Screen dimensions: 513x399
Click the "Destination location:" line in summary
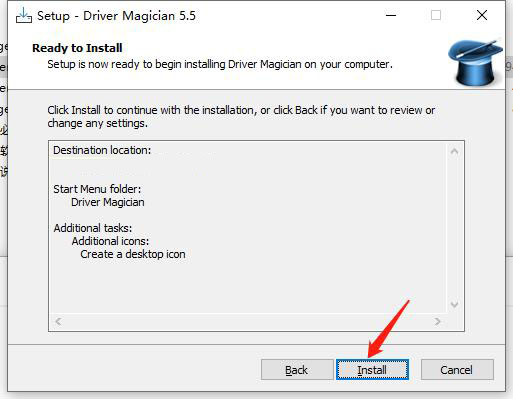102,150
